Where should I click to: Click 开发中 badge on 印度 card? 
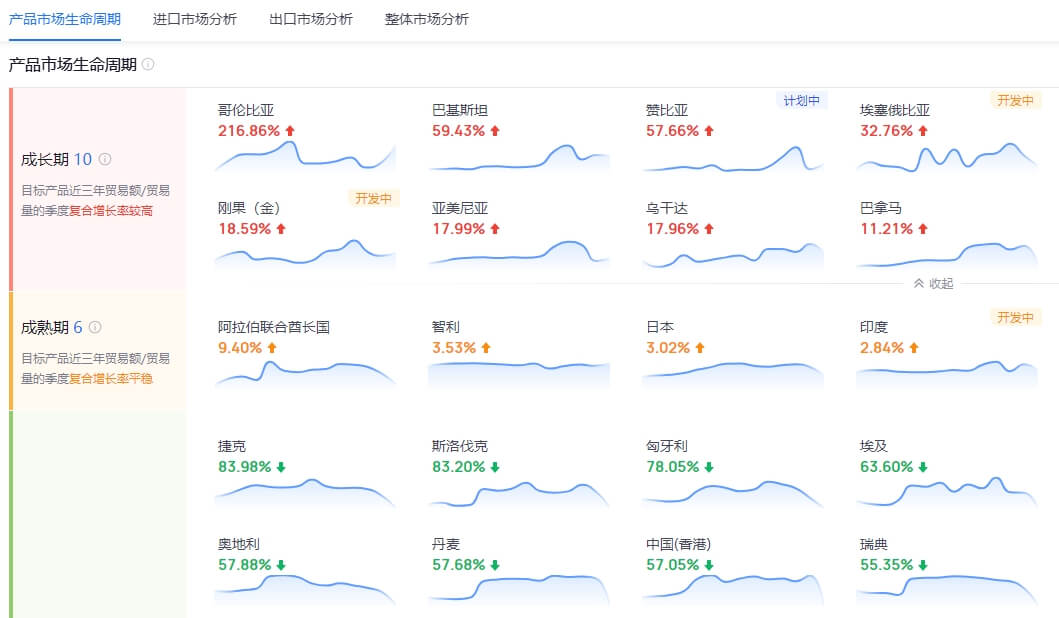1015,317
